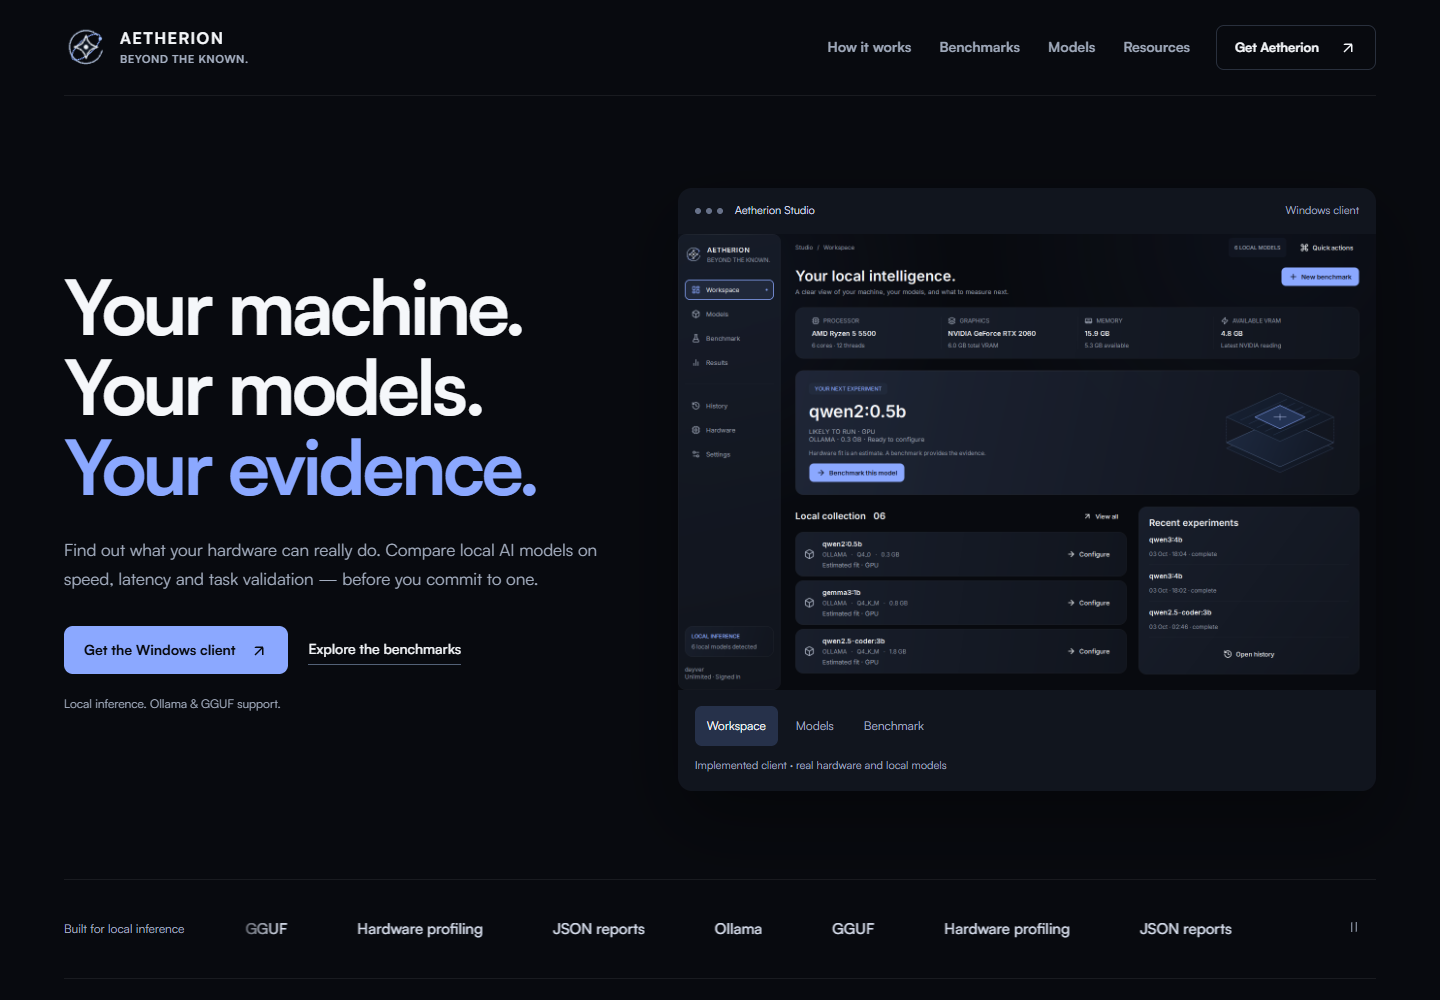Click the qwen2:0.5b experiment heading

[x=857, y=411]
